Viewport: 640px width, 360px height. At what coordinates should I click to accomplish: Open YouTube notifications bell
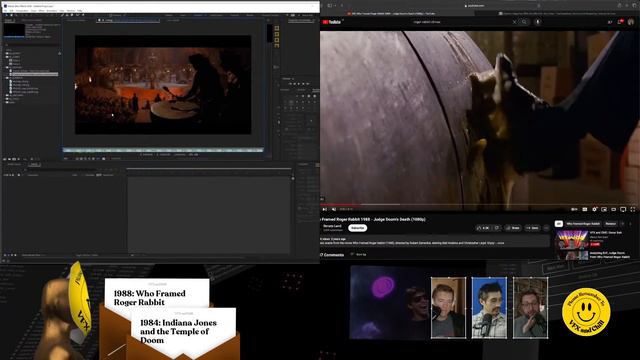(620, 22)
